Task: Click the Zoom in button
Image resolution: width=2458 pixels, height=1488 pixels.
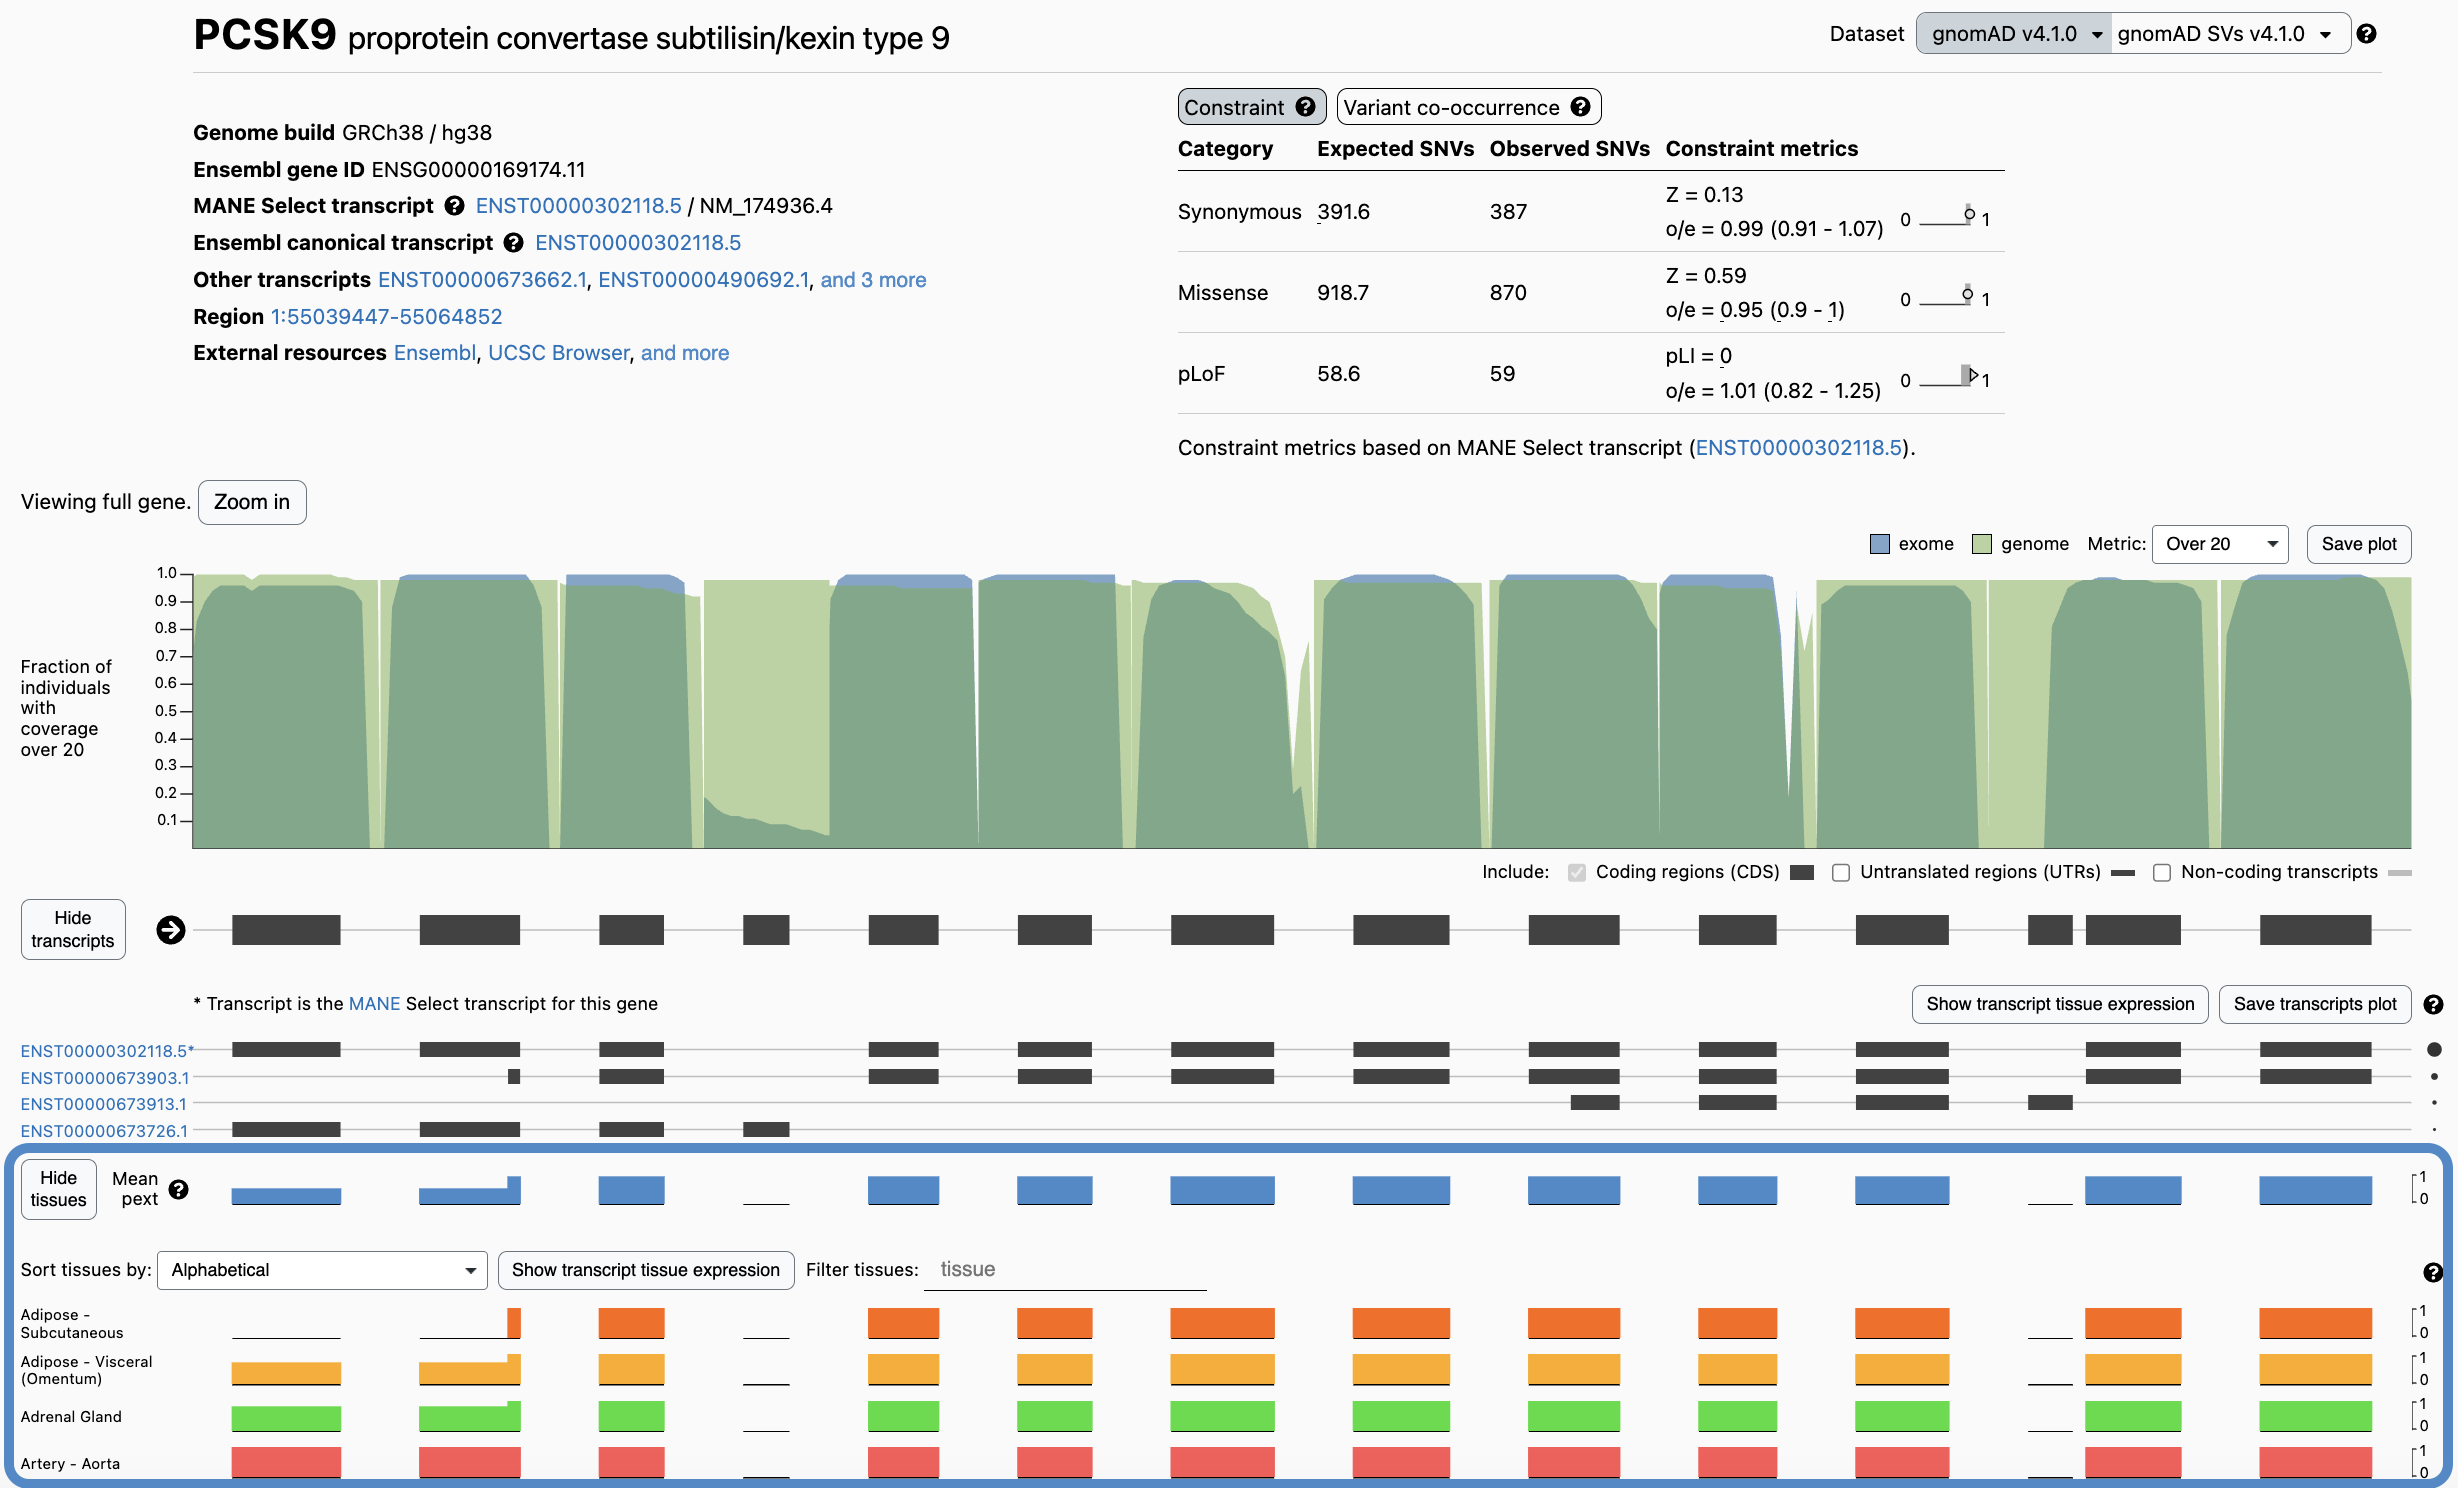Action: click(x=252, y=502)
